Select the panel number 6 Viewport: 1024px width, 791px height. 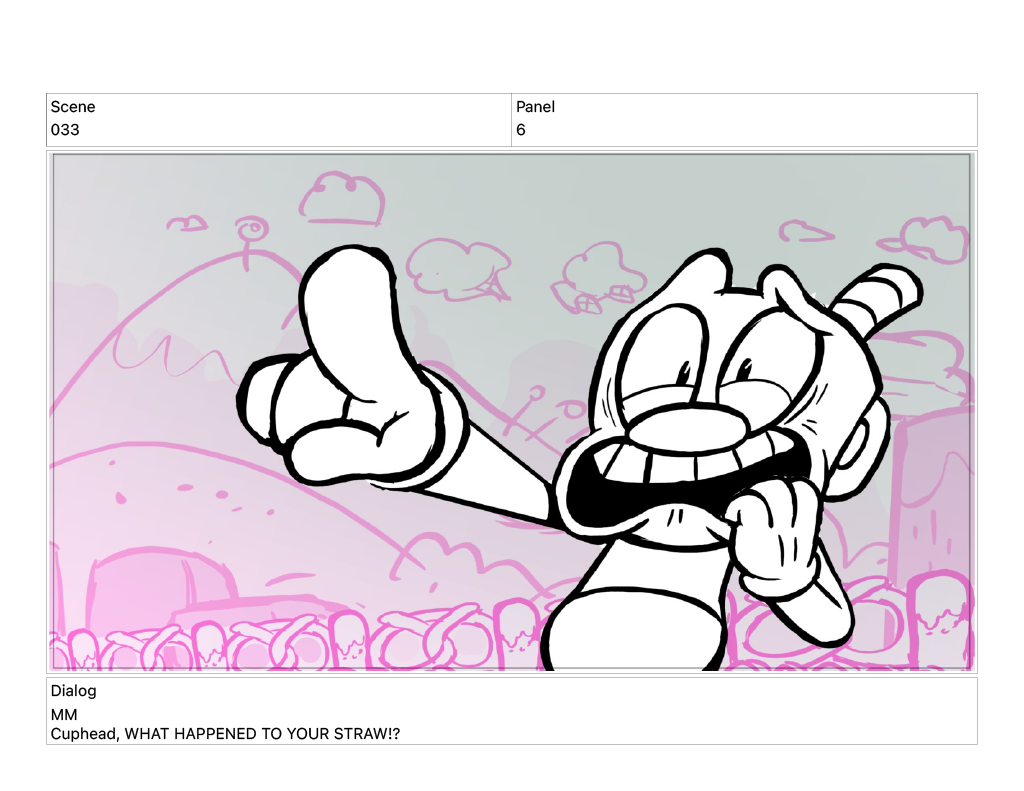tap(521, 130)
